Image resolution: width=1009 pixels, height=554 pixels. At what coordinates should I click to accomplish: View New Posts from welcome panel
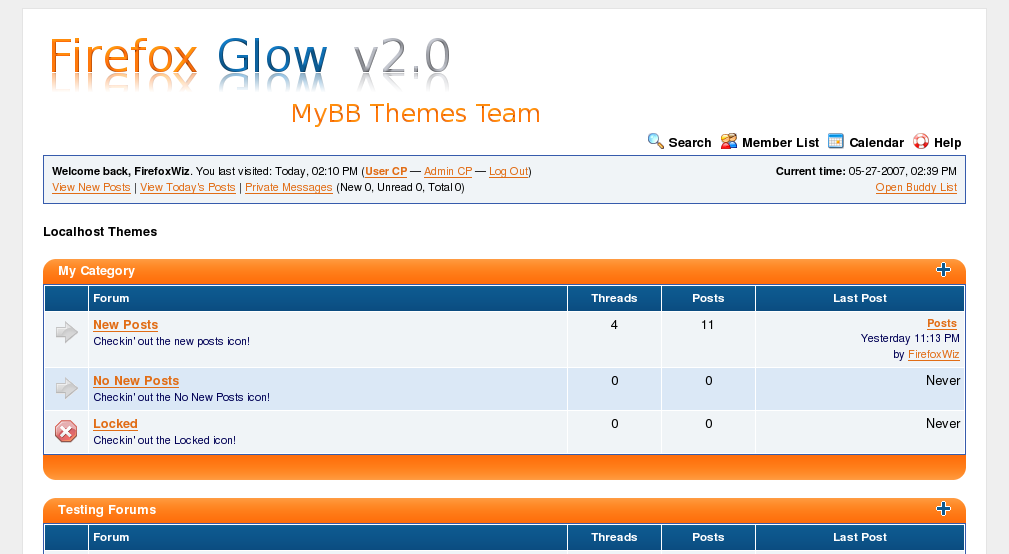click(x=91, y=188)
